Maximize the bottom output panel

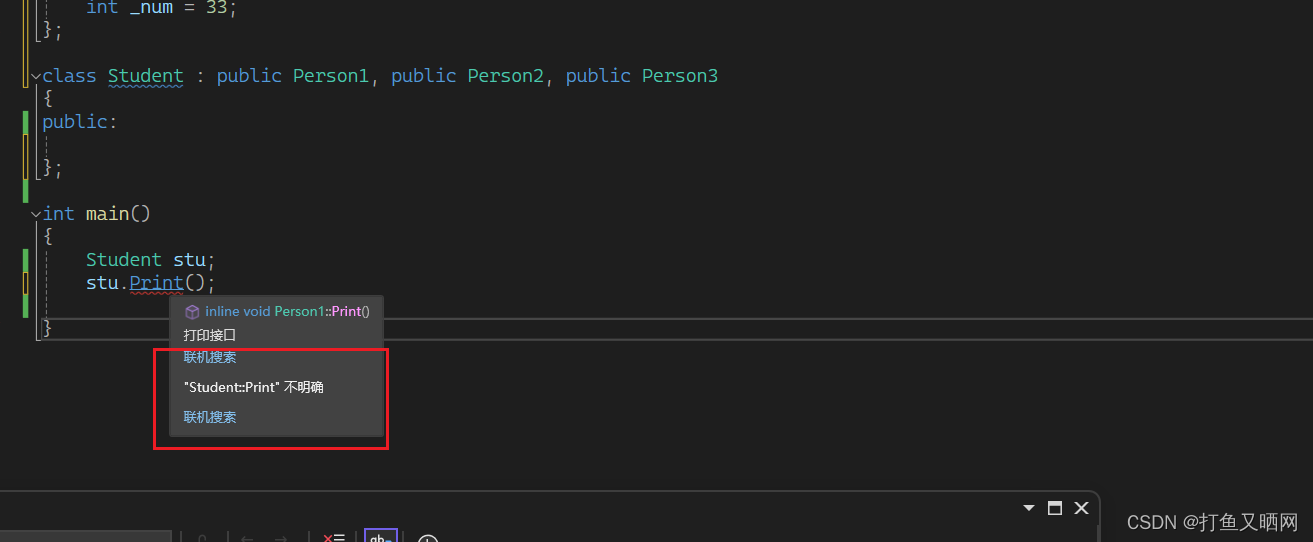(x=1054, y=508)
